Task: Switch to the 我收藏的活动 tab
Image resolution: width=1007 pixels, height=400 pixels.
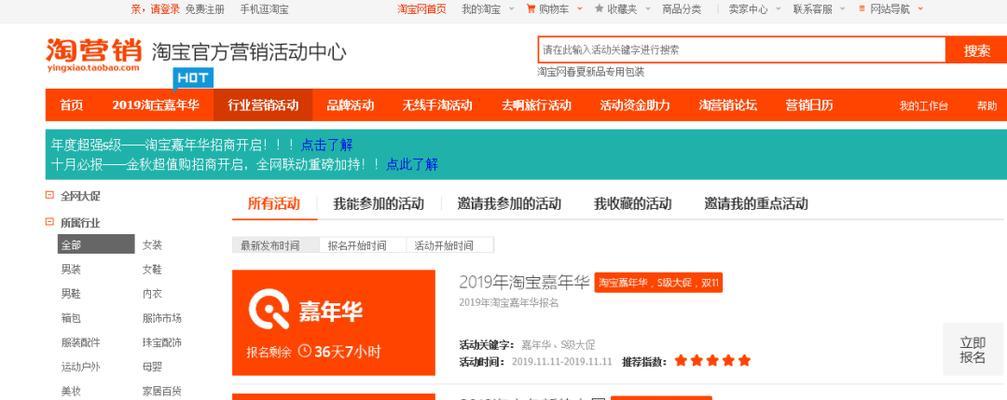Action: (633, 204)
